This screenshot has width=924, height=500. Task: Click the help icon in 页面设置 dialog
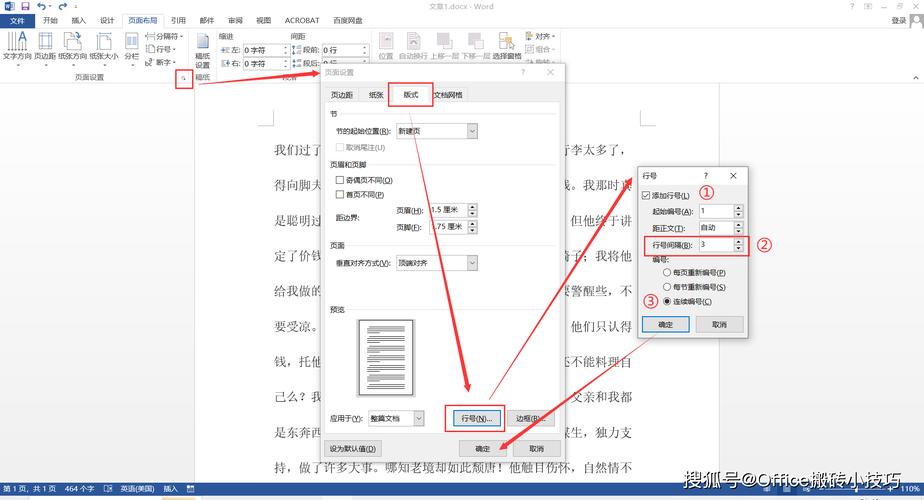click(523, 72)
